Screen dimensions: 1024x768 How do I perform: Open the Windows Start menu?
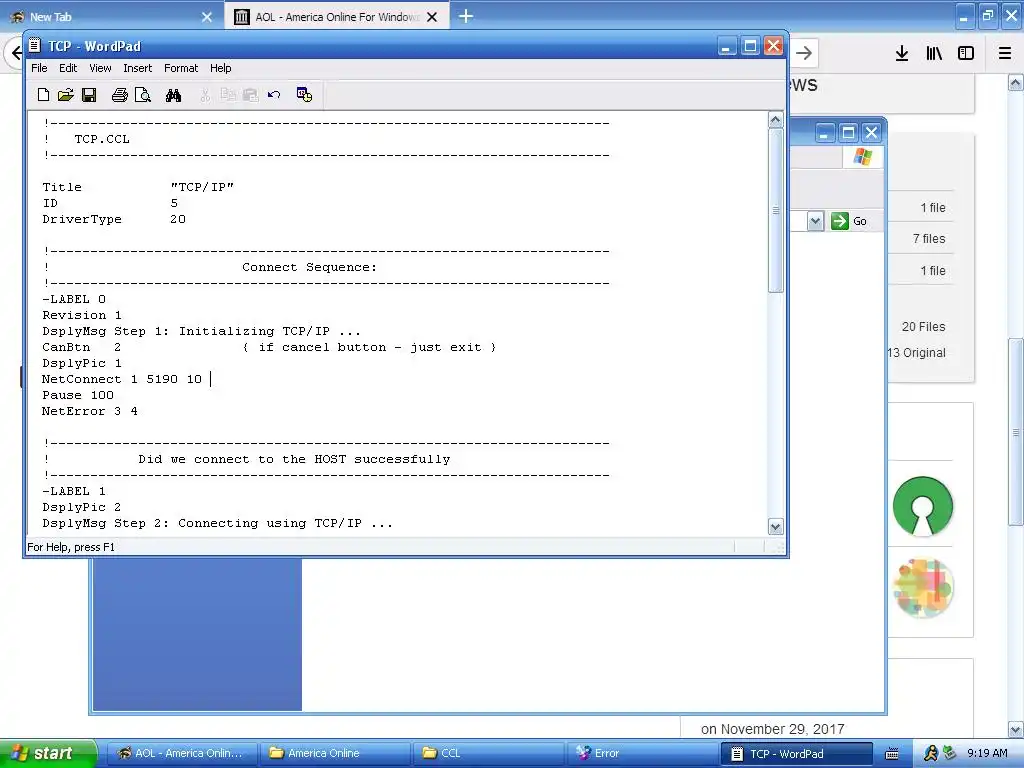point(48,753)
